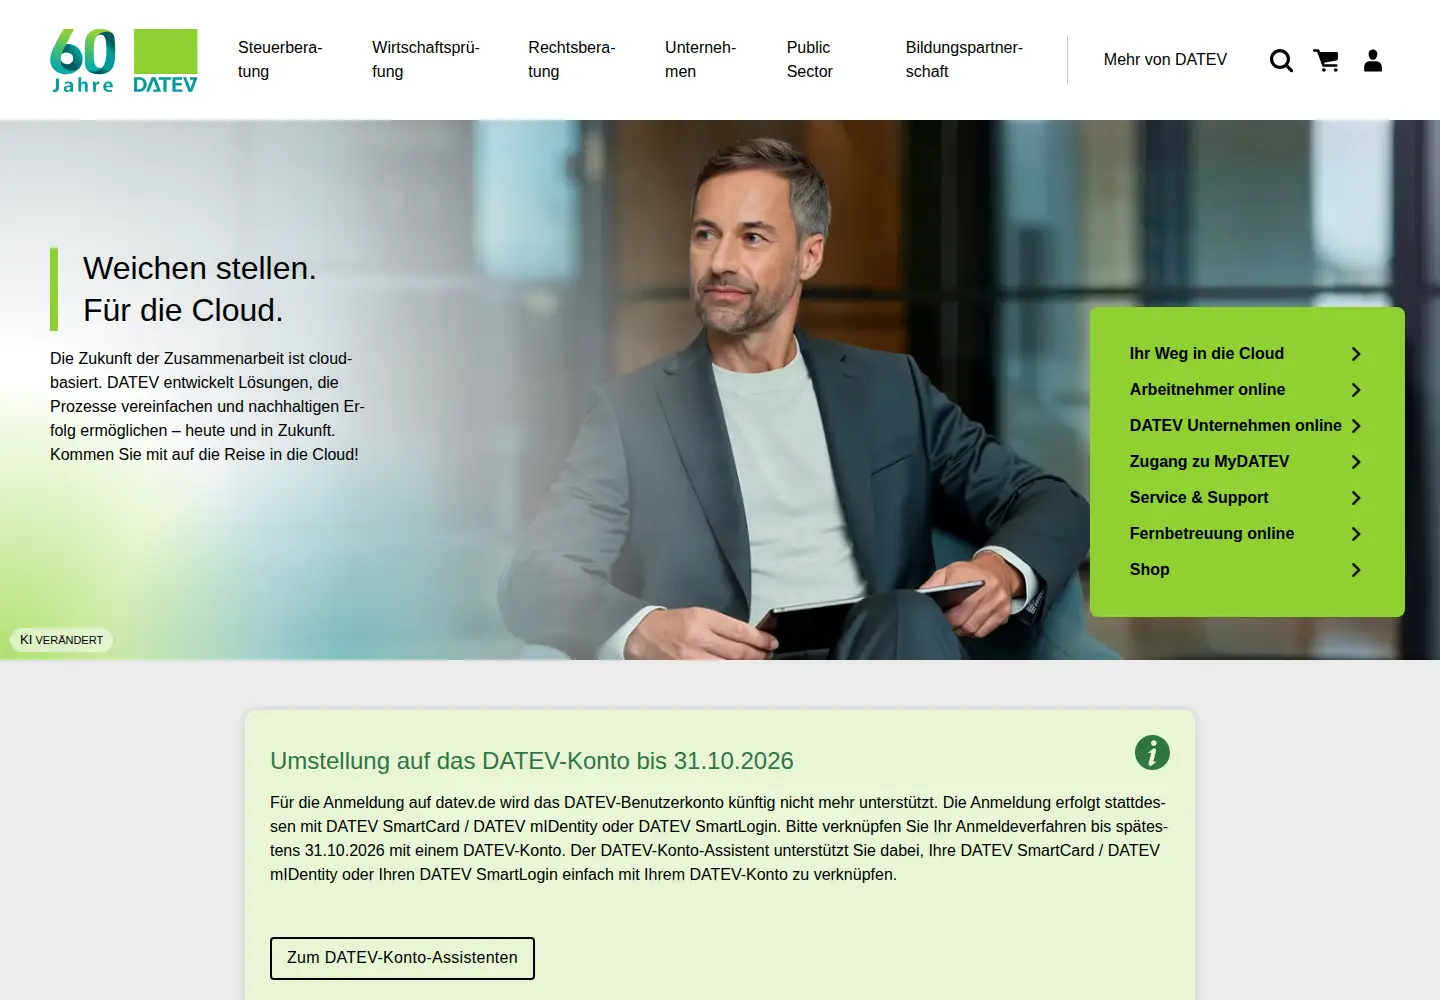Click chevron beside DATEV Unternehmen online
Image resolution: width=1440 pixels, height=1000 pixels.
tap(1356, 426)
